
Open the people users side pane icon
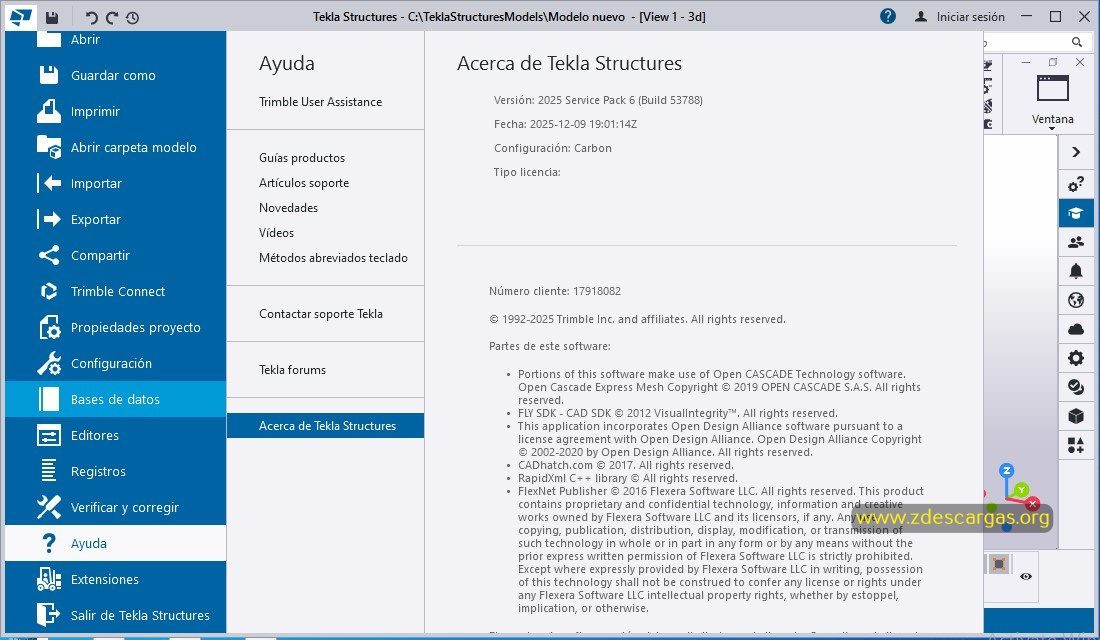tap(1076, 242)
